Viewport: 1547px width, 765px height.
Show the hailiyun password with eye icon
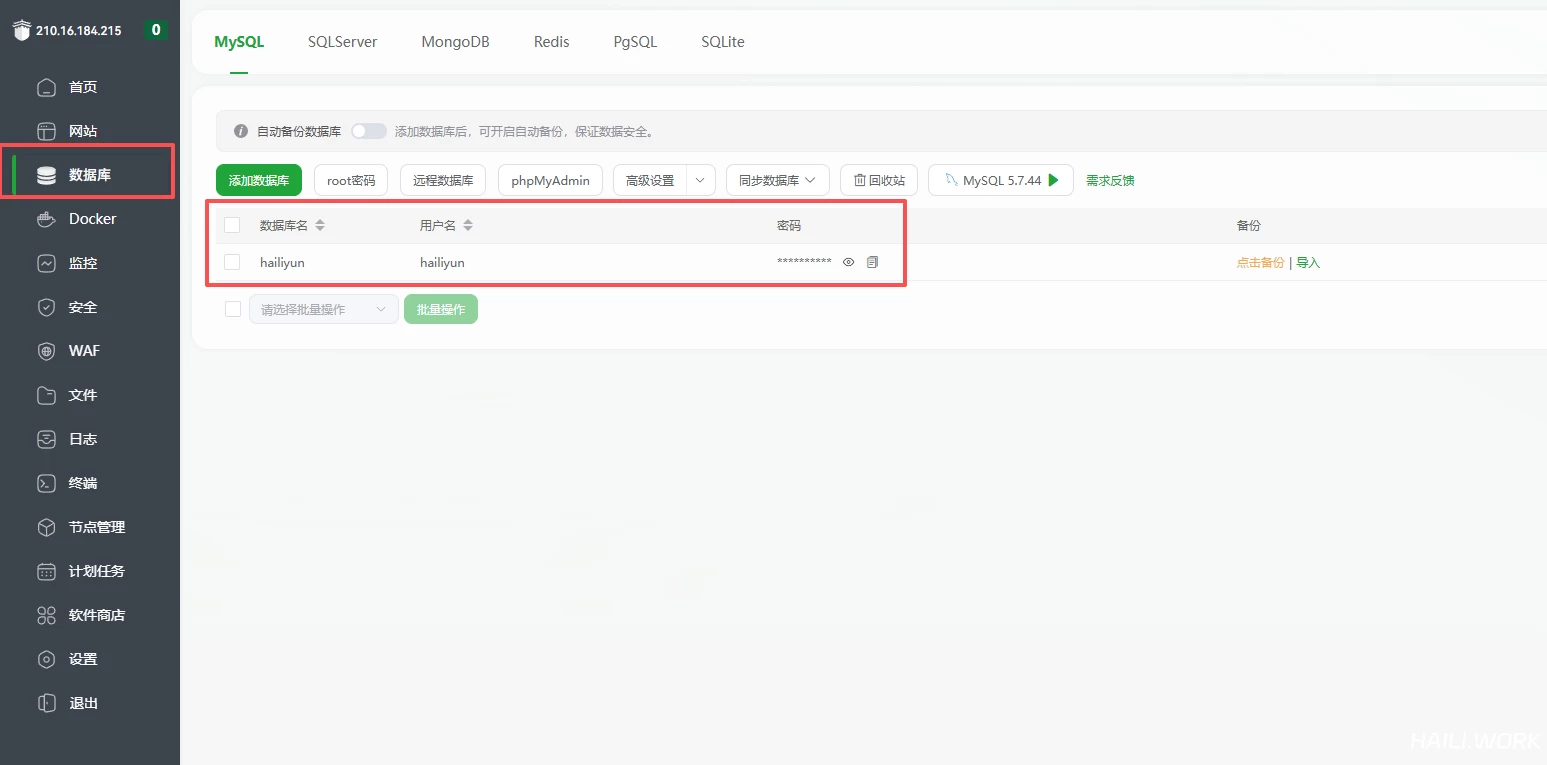tap(848, 262)
